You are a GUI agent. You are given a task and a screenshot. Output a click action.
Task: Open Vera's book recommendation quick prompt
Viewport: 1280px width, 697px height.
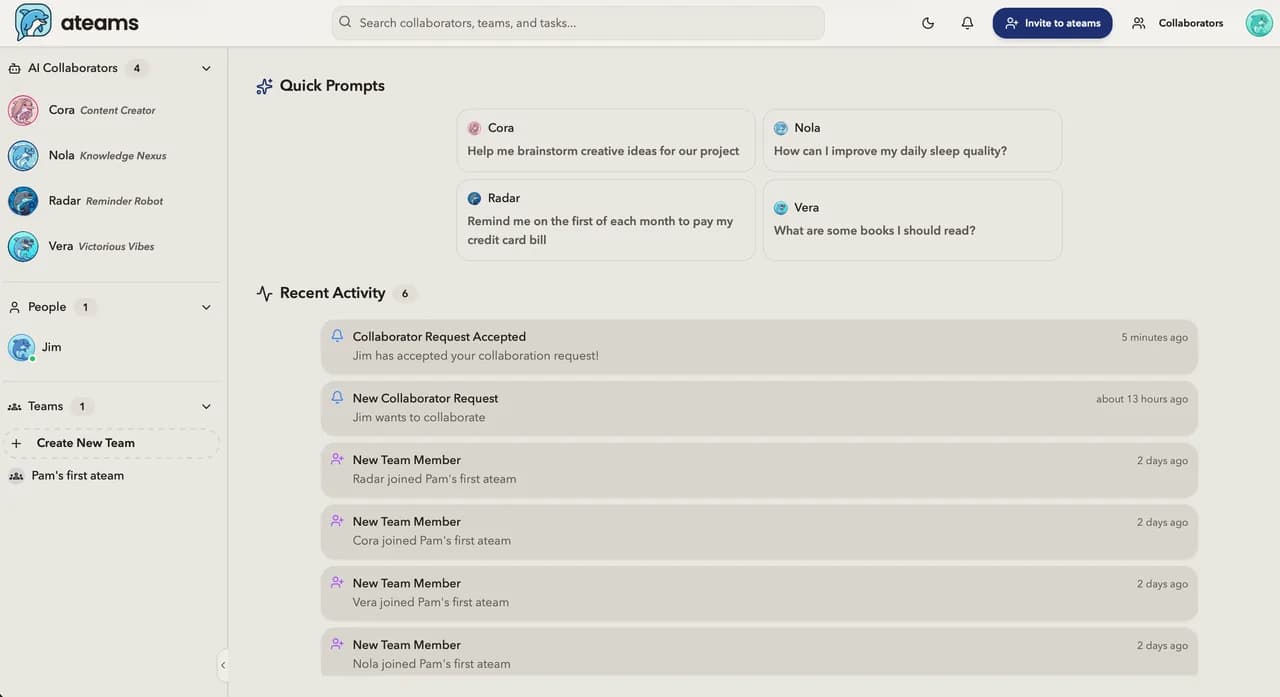coord(911,219)
